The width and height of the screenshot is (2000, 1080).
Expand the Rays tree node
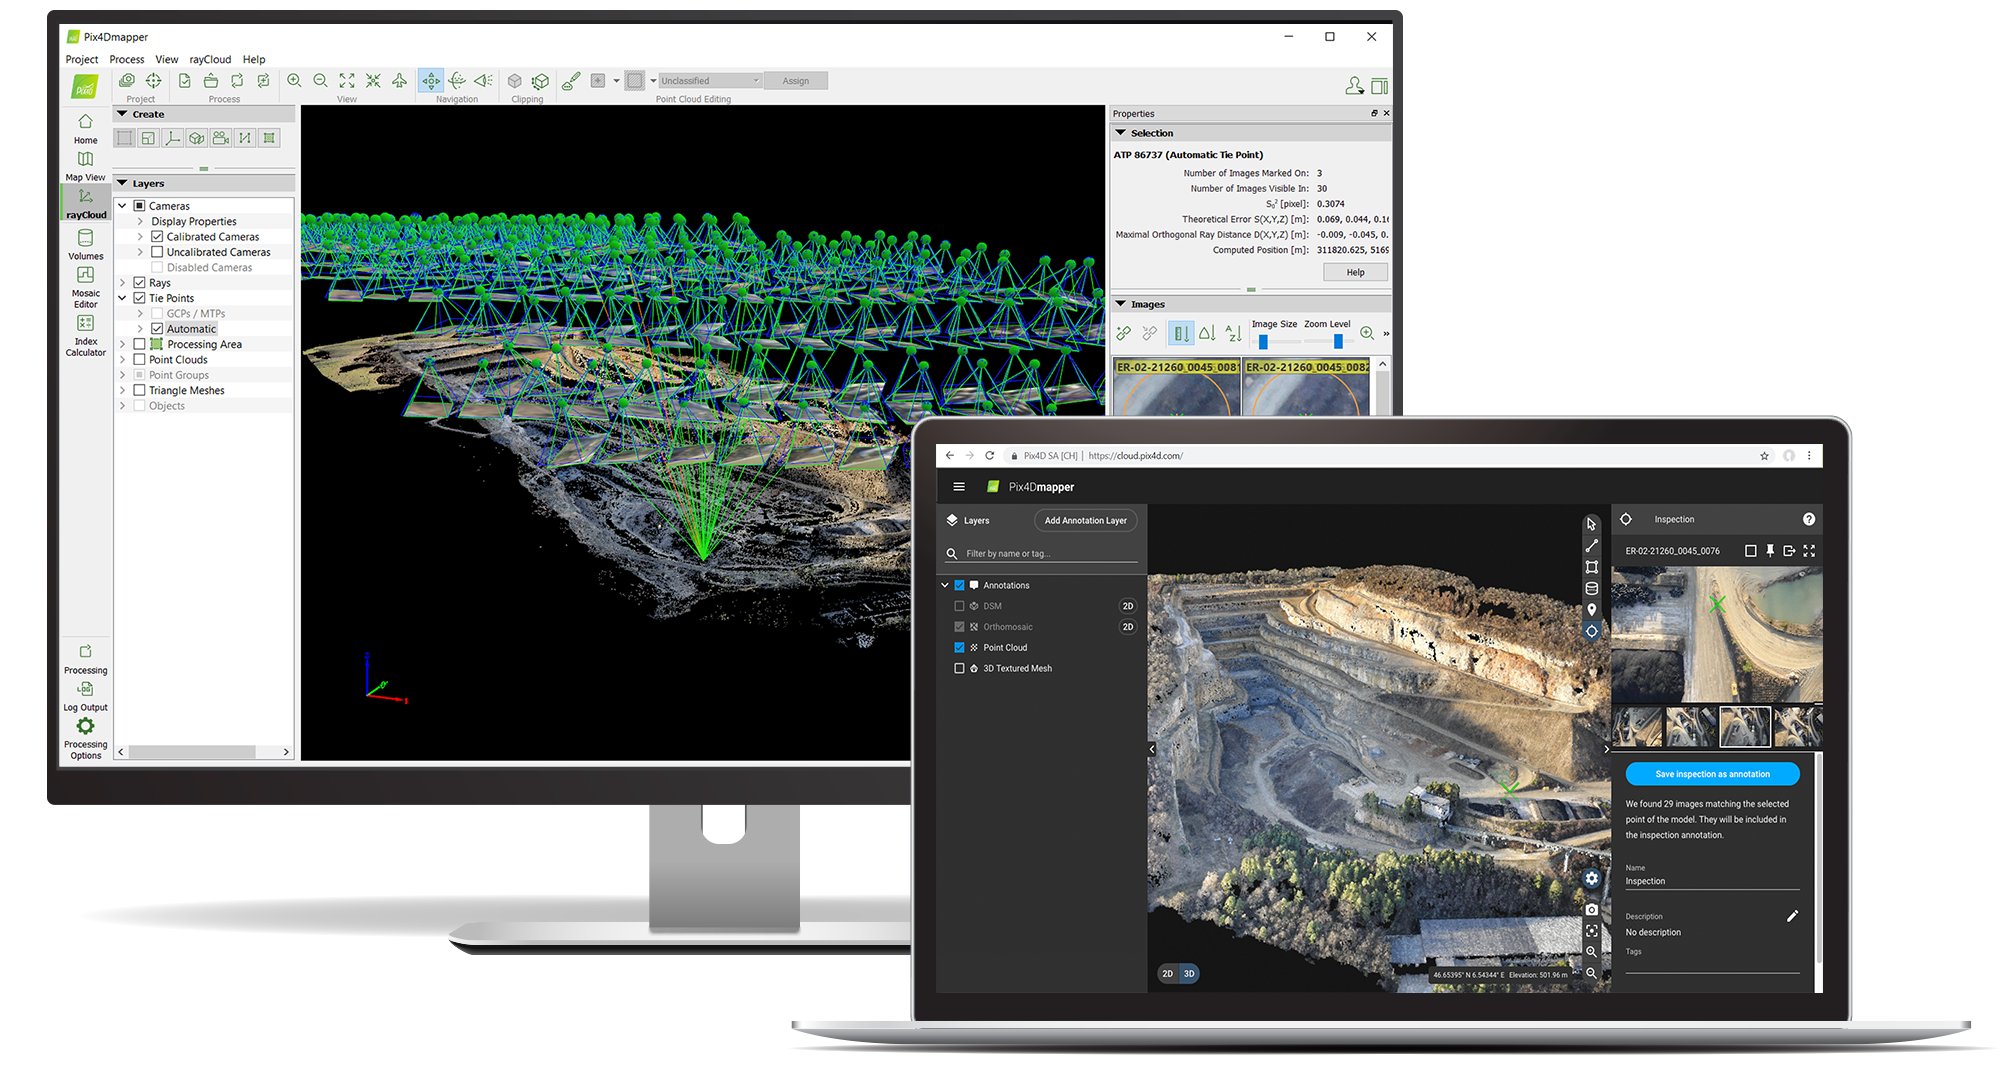(123, 283)
